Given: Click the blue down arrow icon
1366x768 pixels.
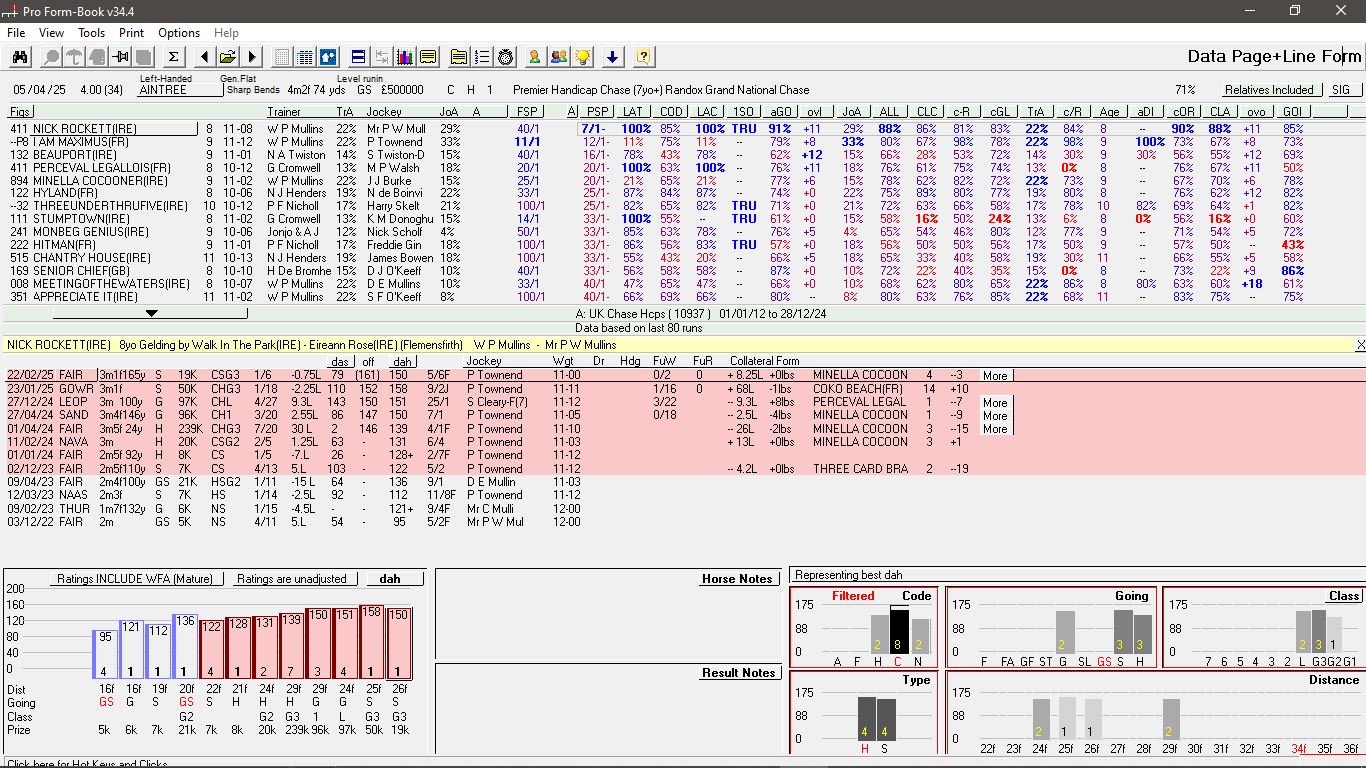Looking at the screenshot, I should (x=612, y=57).
